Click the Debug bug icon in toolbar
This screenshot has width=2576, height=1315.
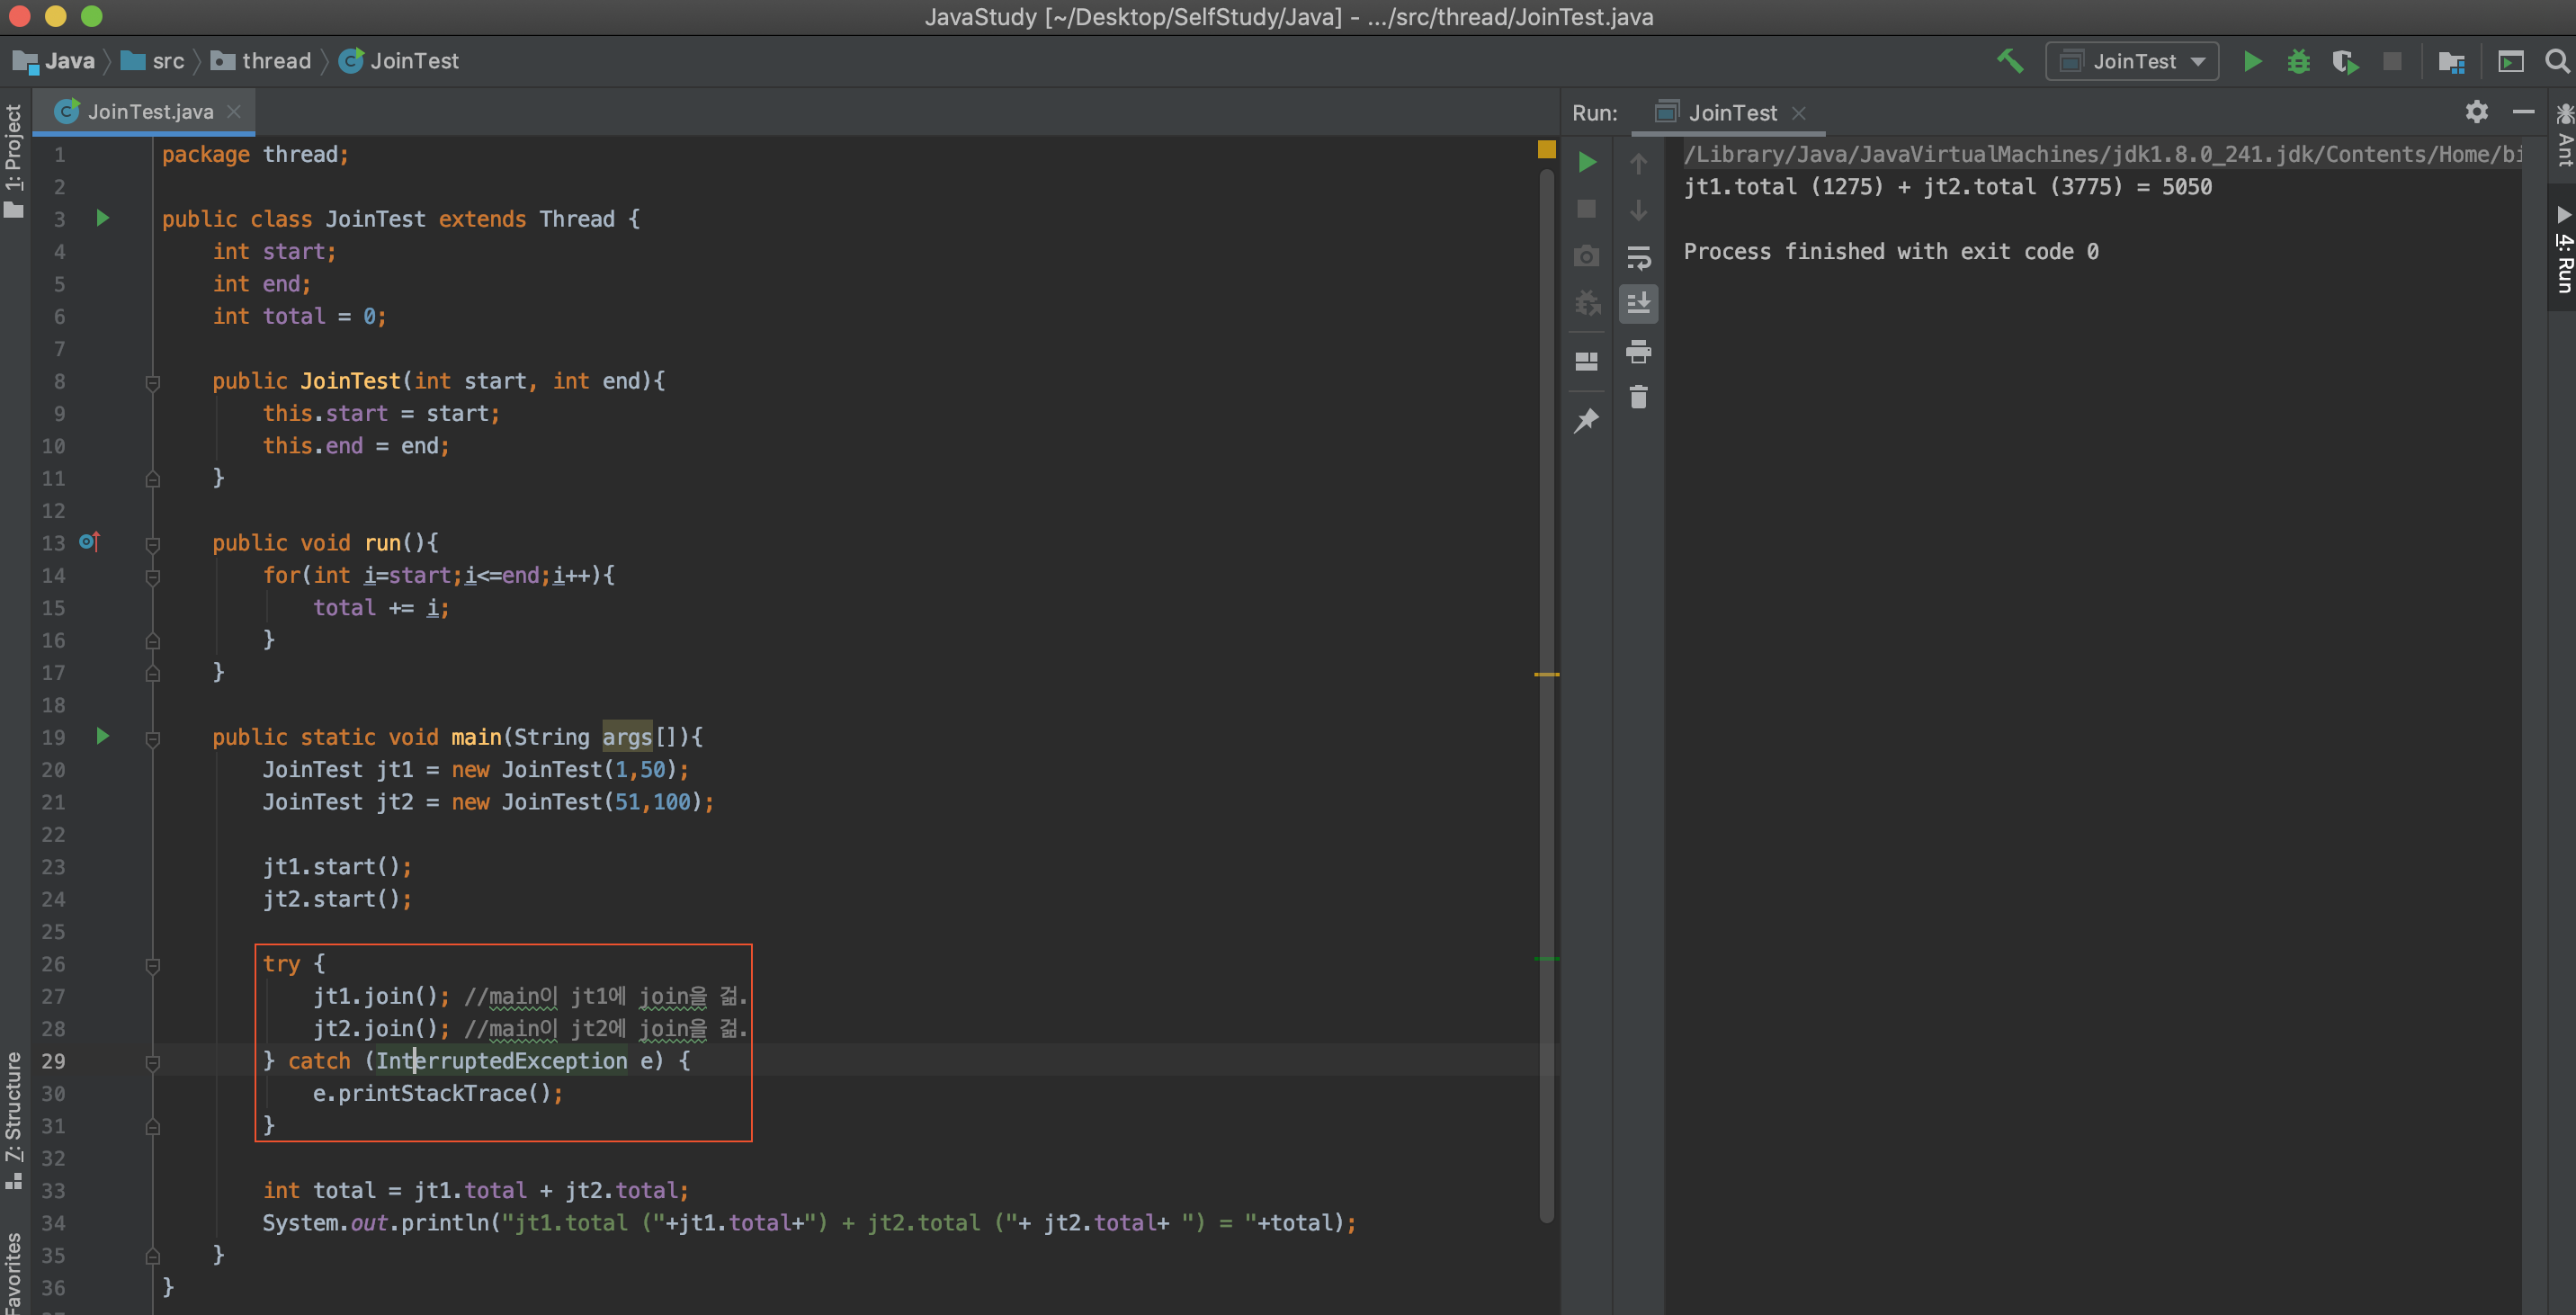pos(2298,61)
